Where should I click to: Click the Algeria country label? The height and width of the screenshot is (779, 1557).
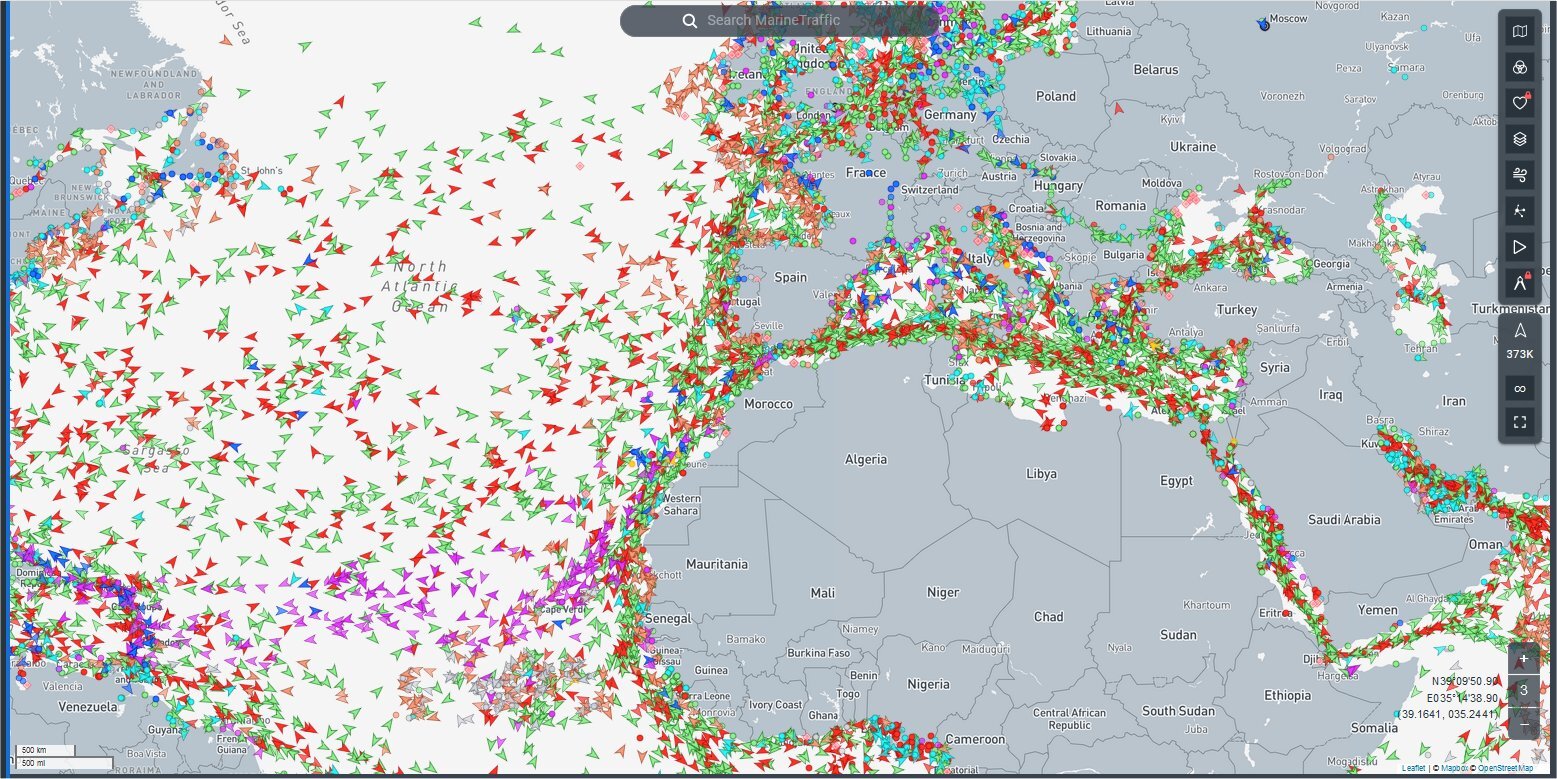[866, 459]
